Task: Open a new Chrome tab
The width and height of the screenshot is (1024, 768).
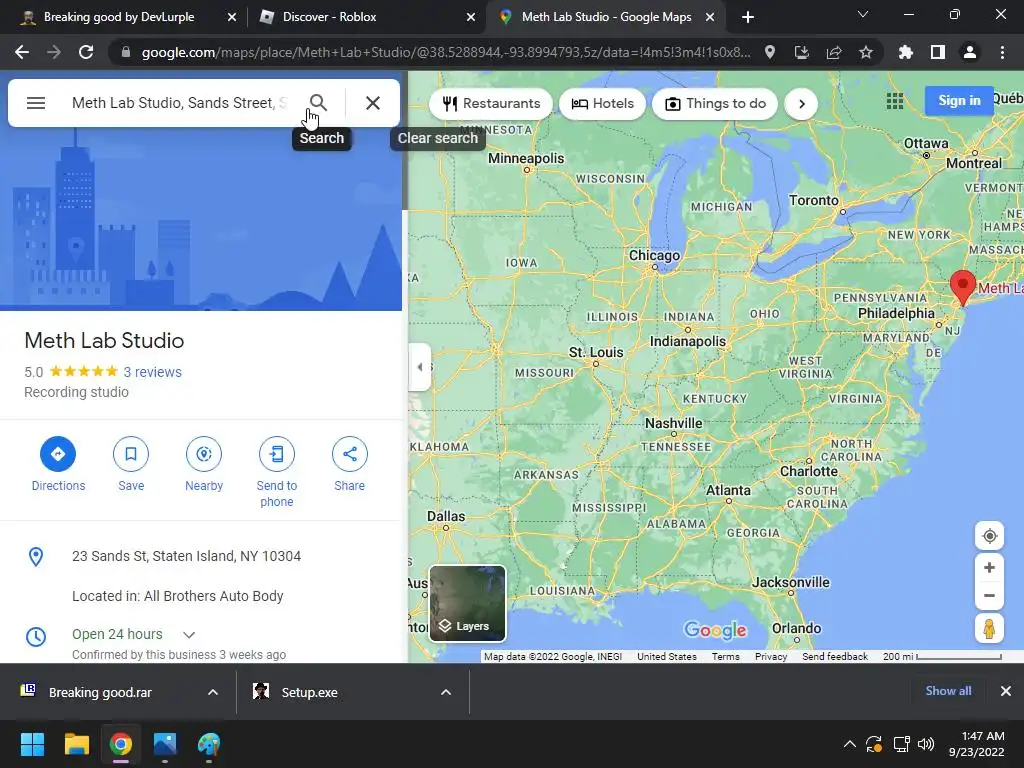Action: click(748, 17)
